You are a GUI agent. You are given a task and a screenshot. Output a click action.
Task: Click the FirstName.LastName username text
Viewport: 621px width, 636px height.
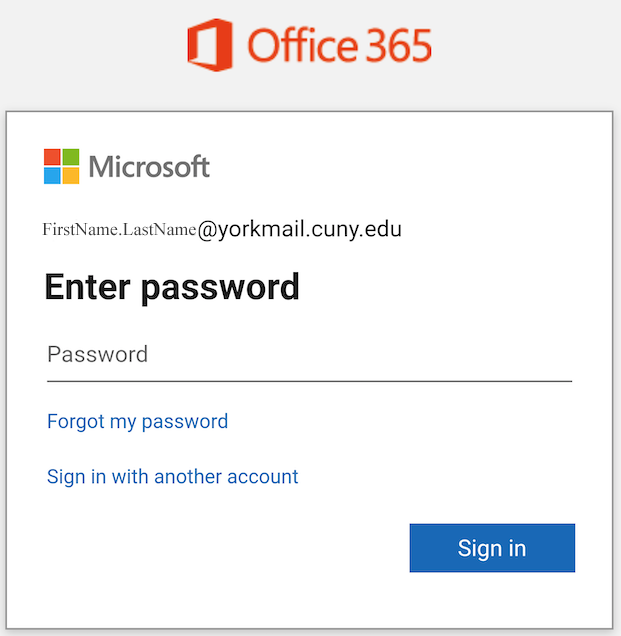point(120,230)
